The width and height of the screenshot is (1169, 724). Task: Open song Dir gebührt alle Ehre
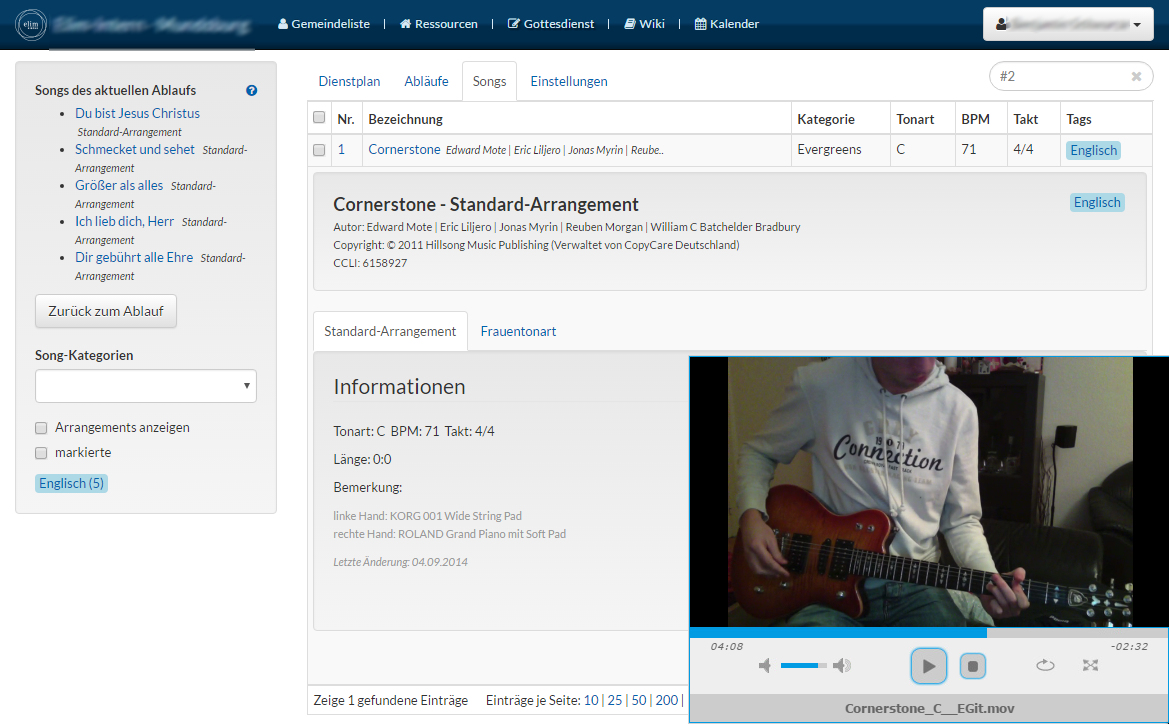click(x=133, y=257)
